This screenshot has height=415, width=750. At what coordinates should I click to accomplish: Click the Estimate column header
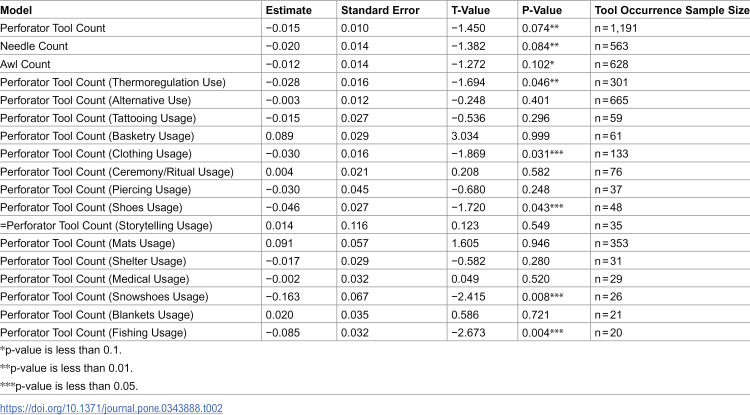click(x=288, y=11)
